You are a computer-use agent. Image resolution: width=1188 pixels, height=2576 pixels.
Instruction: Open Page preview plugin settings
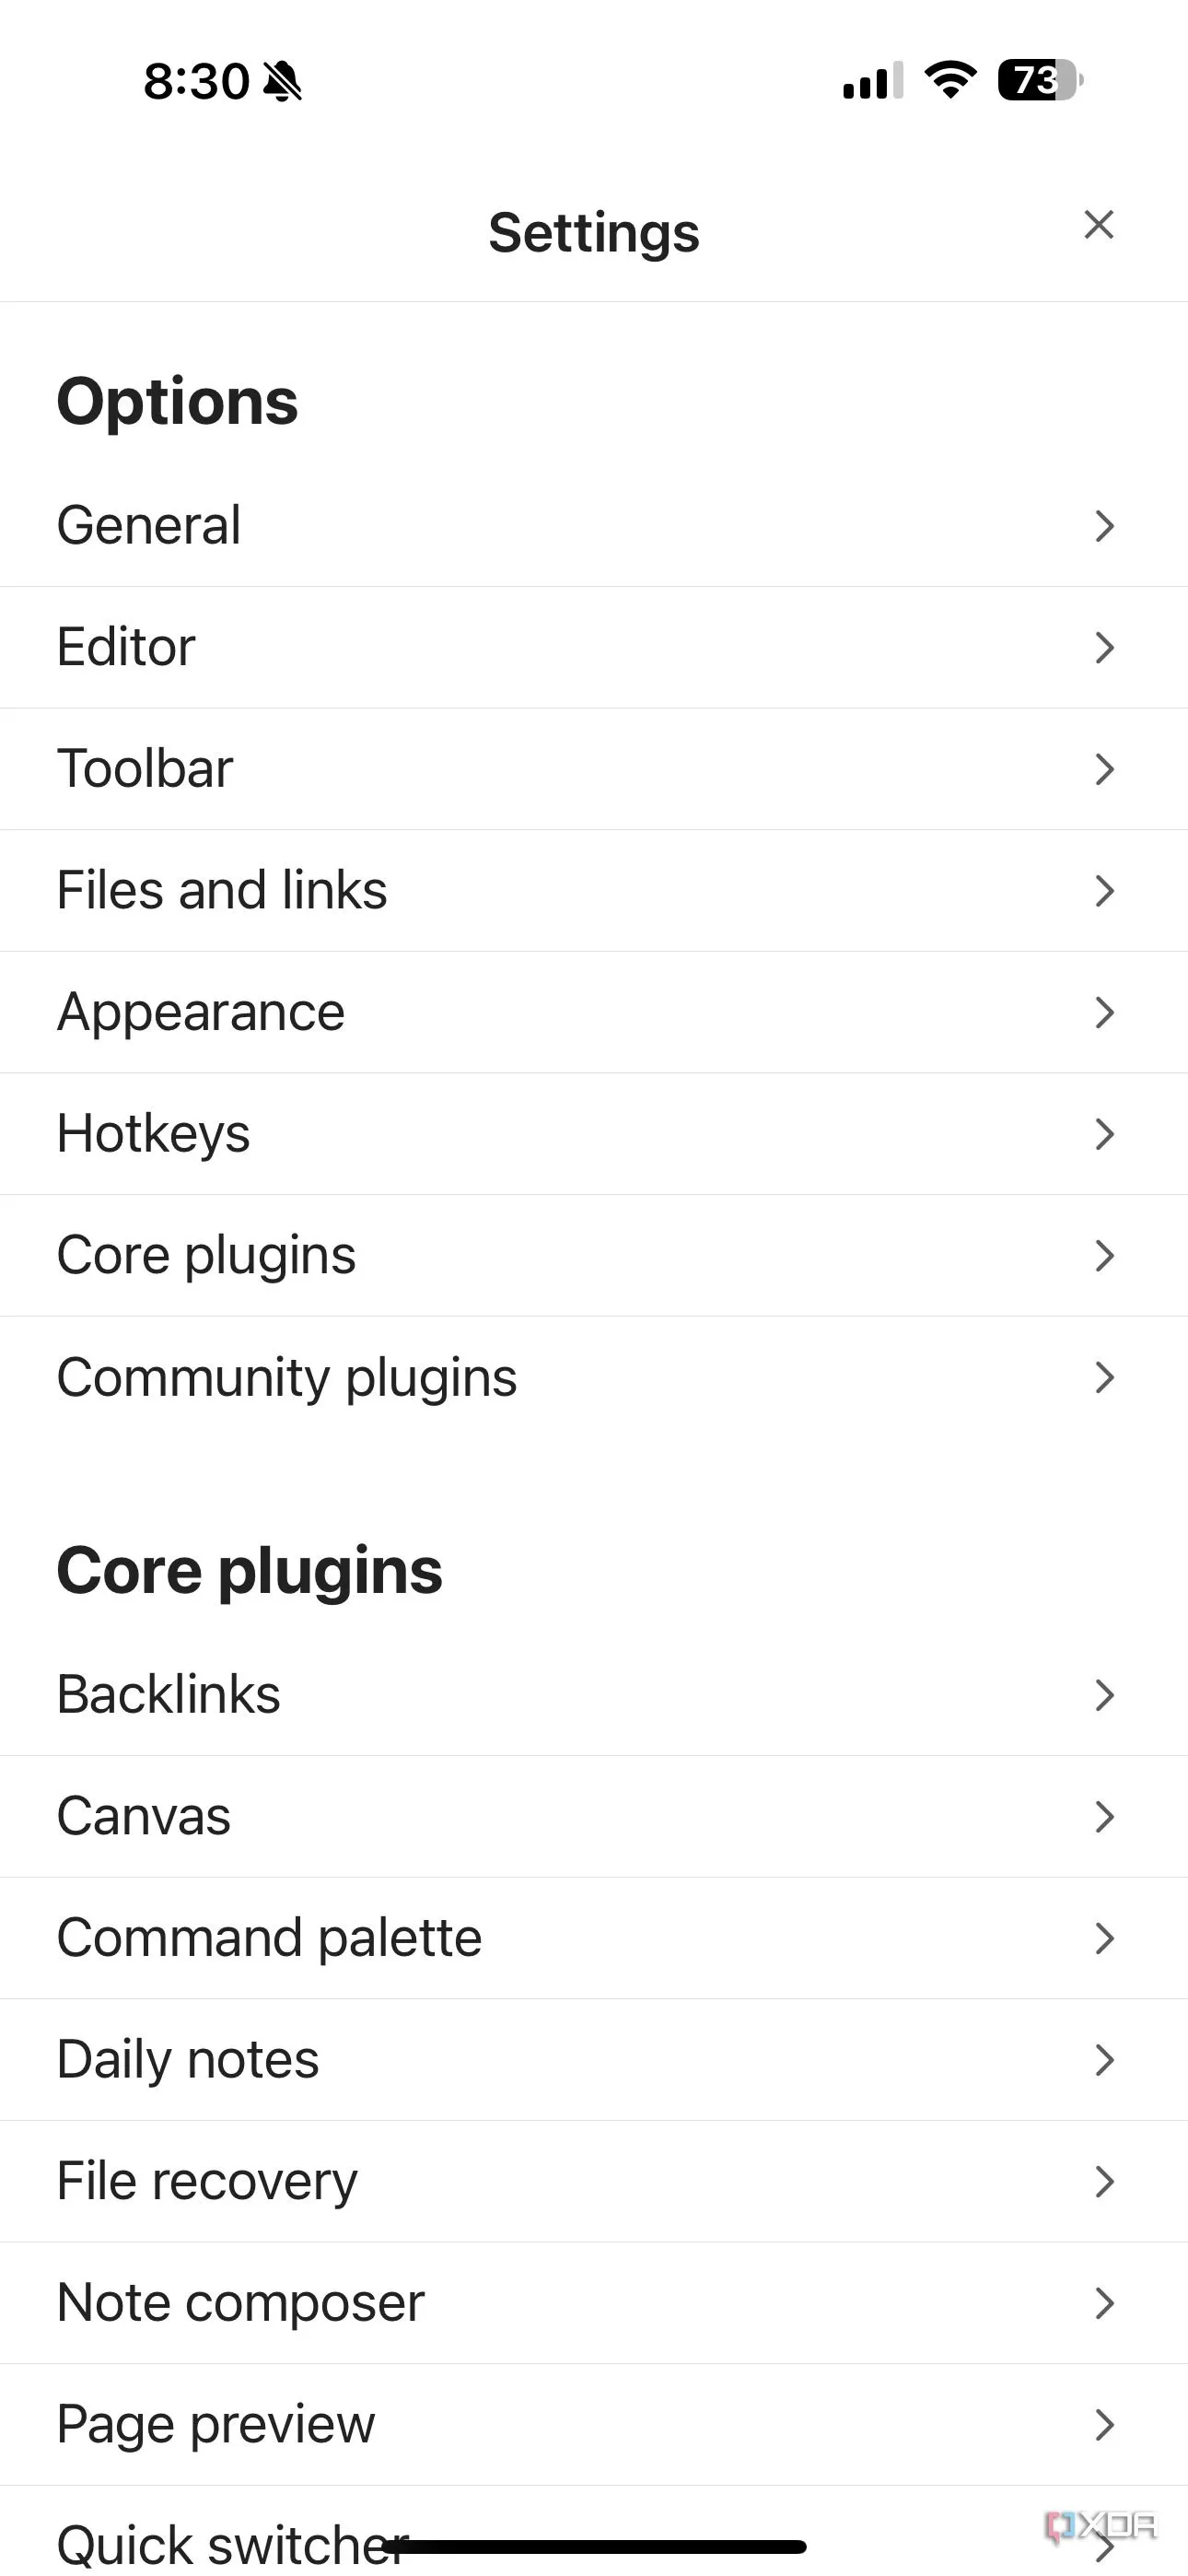pyautogui.click(x=216, y=2424)
